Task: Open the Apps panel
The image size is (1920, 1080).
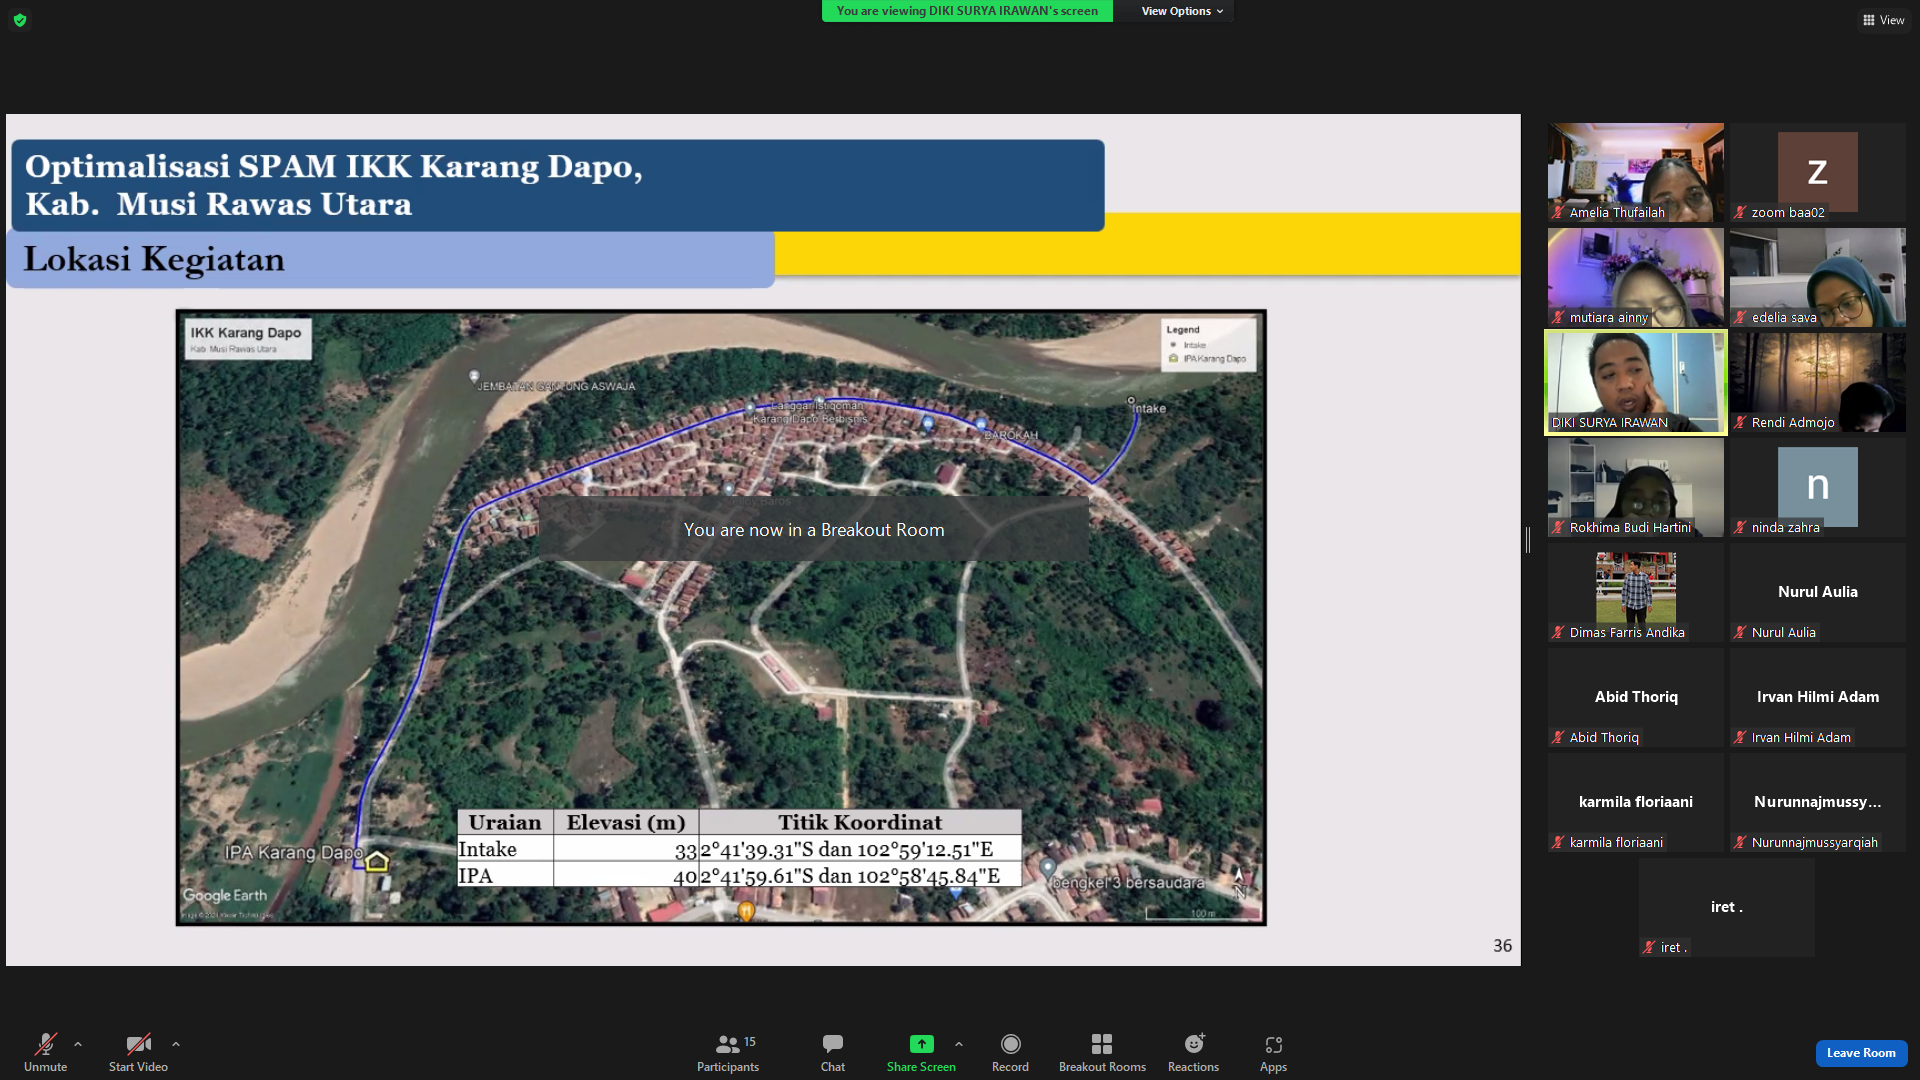Action: [x=1273, y=1052]
